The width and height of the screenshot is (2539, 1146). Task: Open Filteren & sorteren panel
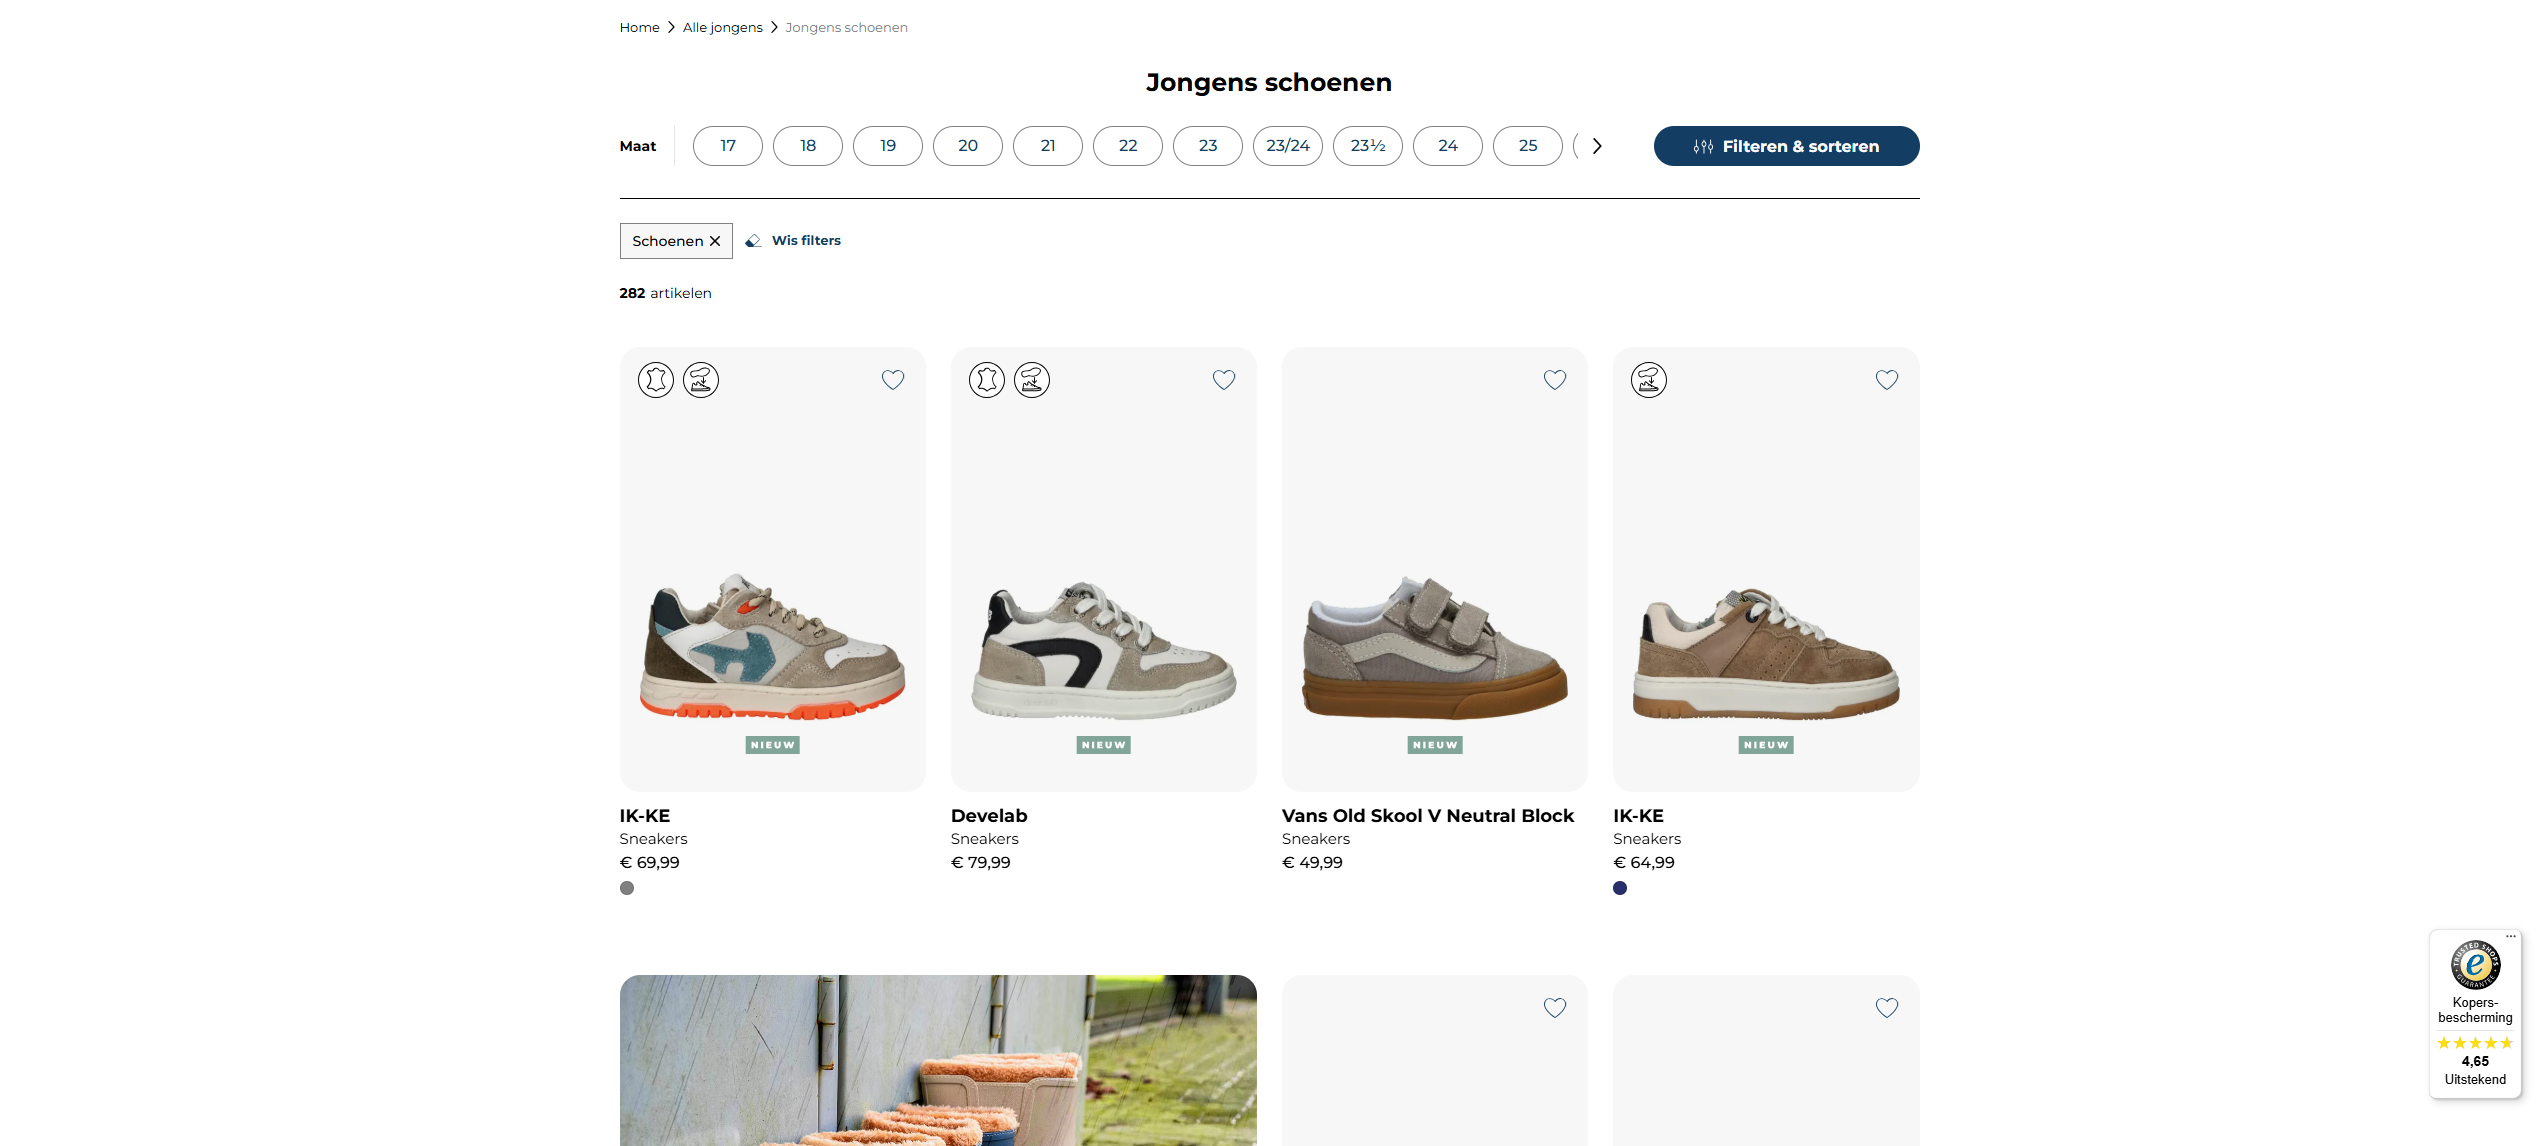click(1785, 146)
